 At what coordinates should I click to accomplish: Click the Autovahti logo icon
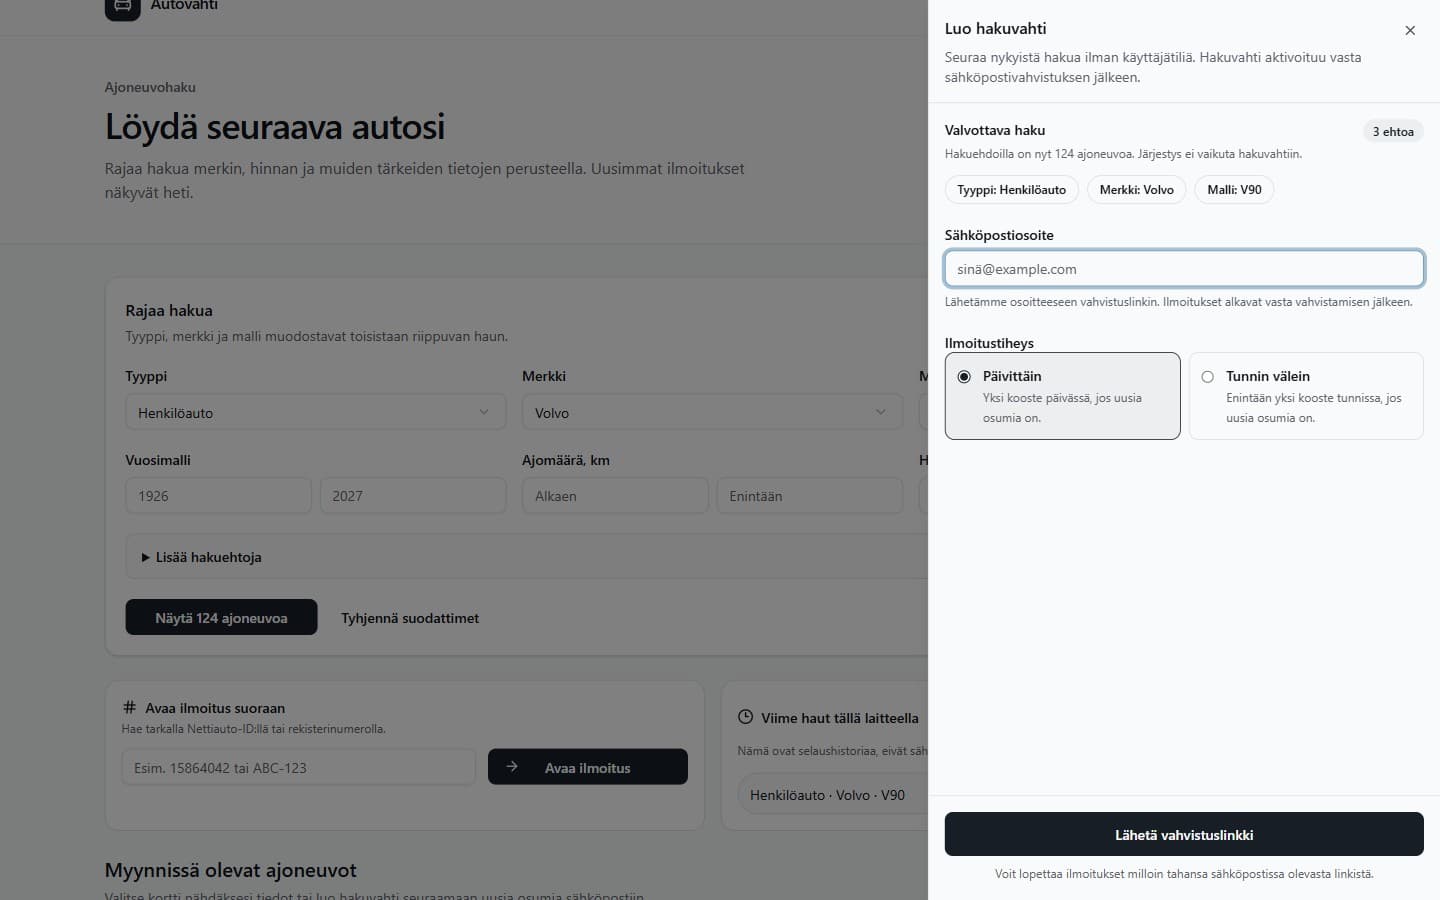[122, 8]
